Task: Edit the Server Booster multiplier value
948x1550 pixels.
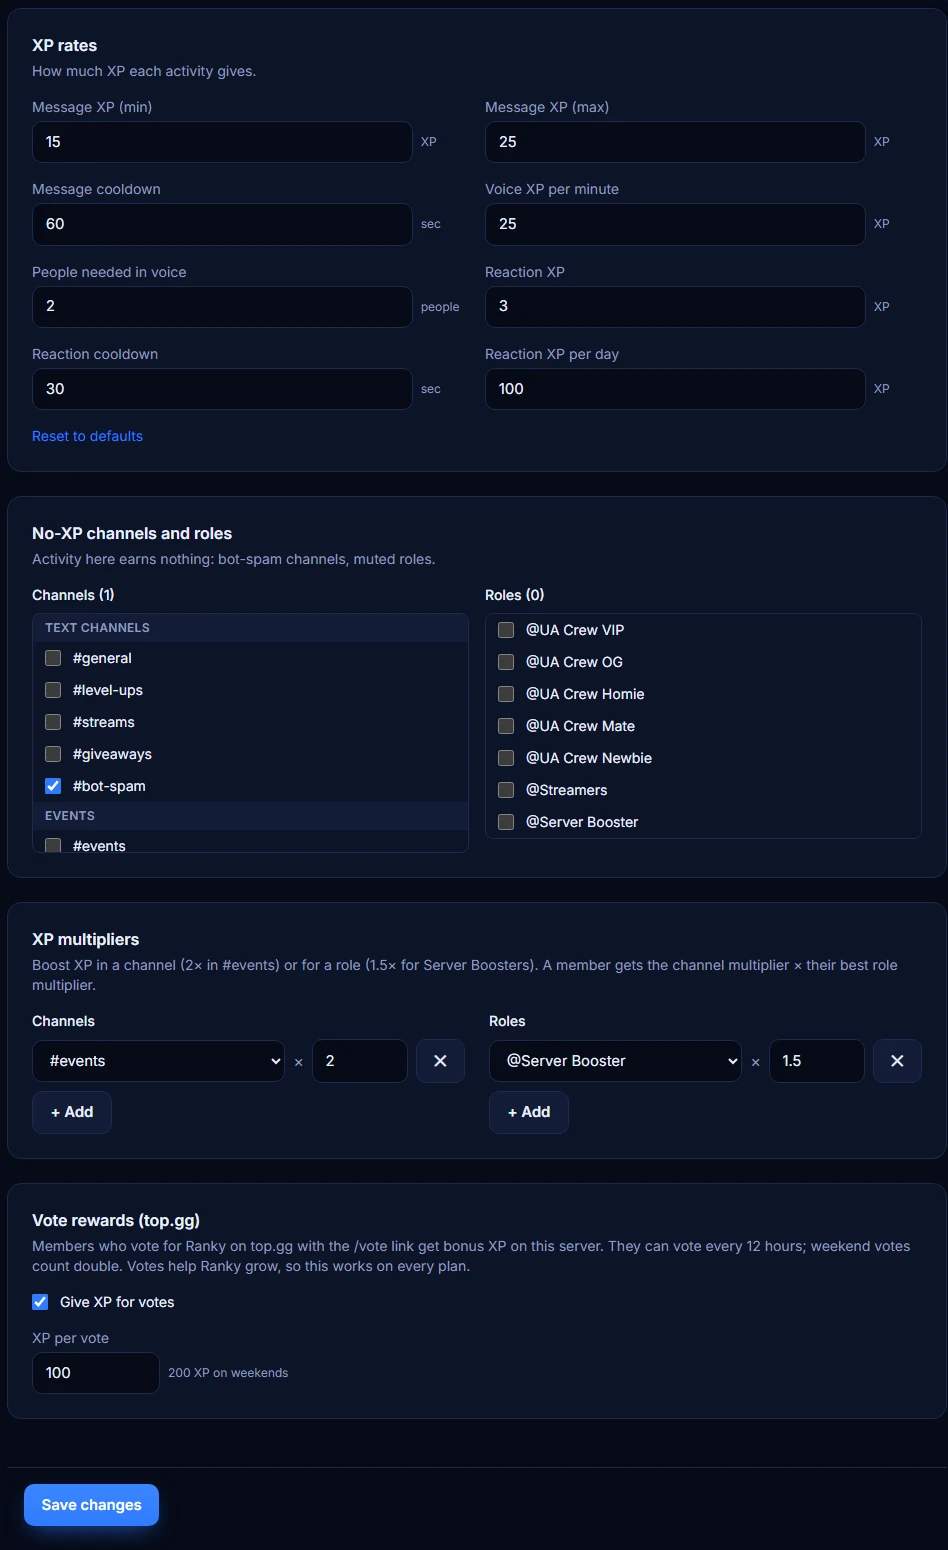Action: (817, 1061)
